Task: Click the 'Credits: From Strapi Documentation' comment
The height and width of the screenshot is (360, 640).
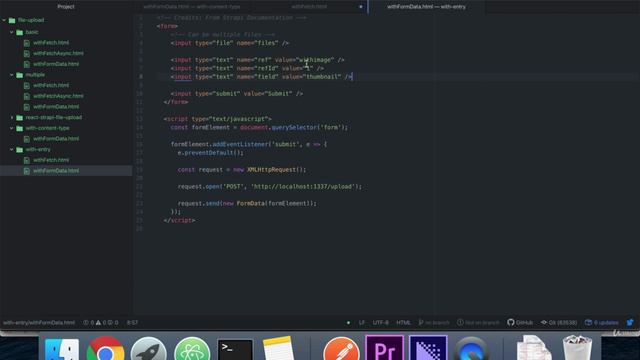Action: click(231, 18)
